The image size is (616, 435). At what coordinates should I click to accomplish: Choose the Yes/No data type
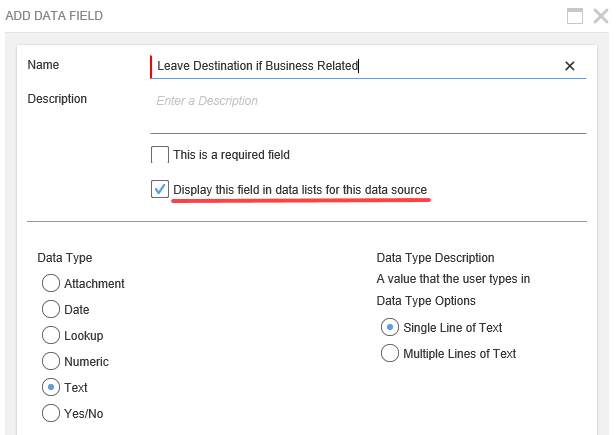(51, 413)
